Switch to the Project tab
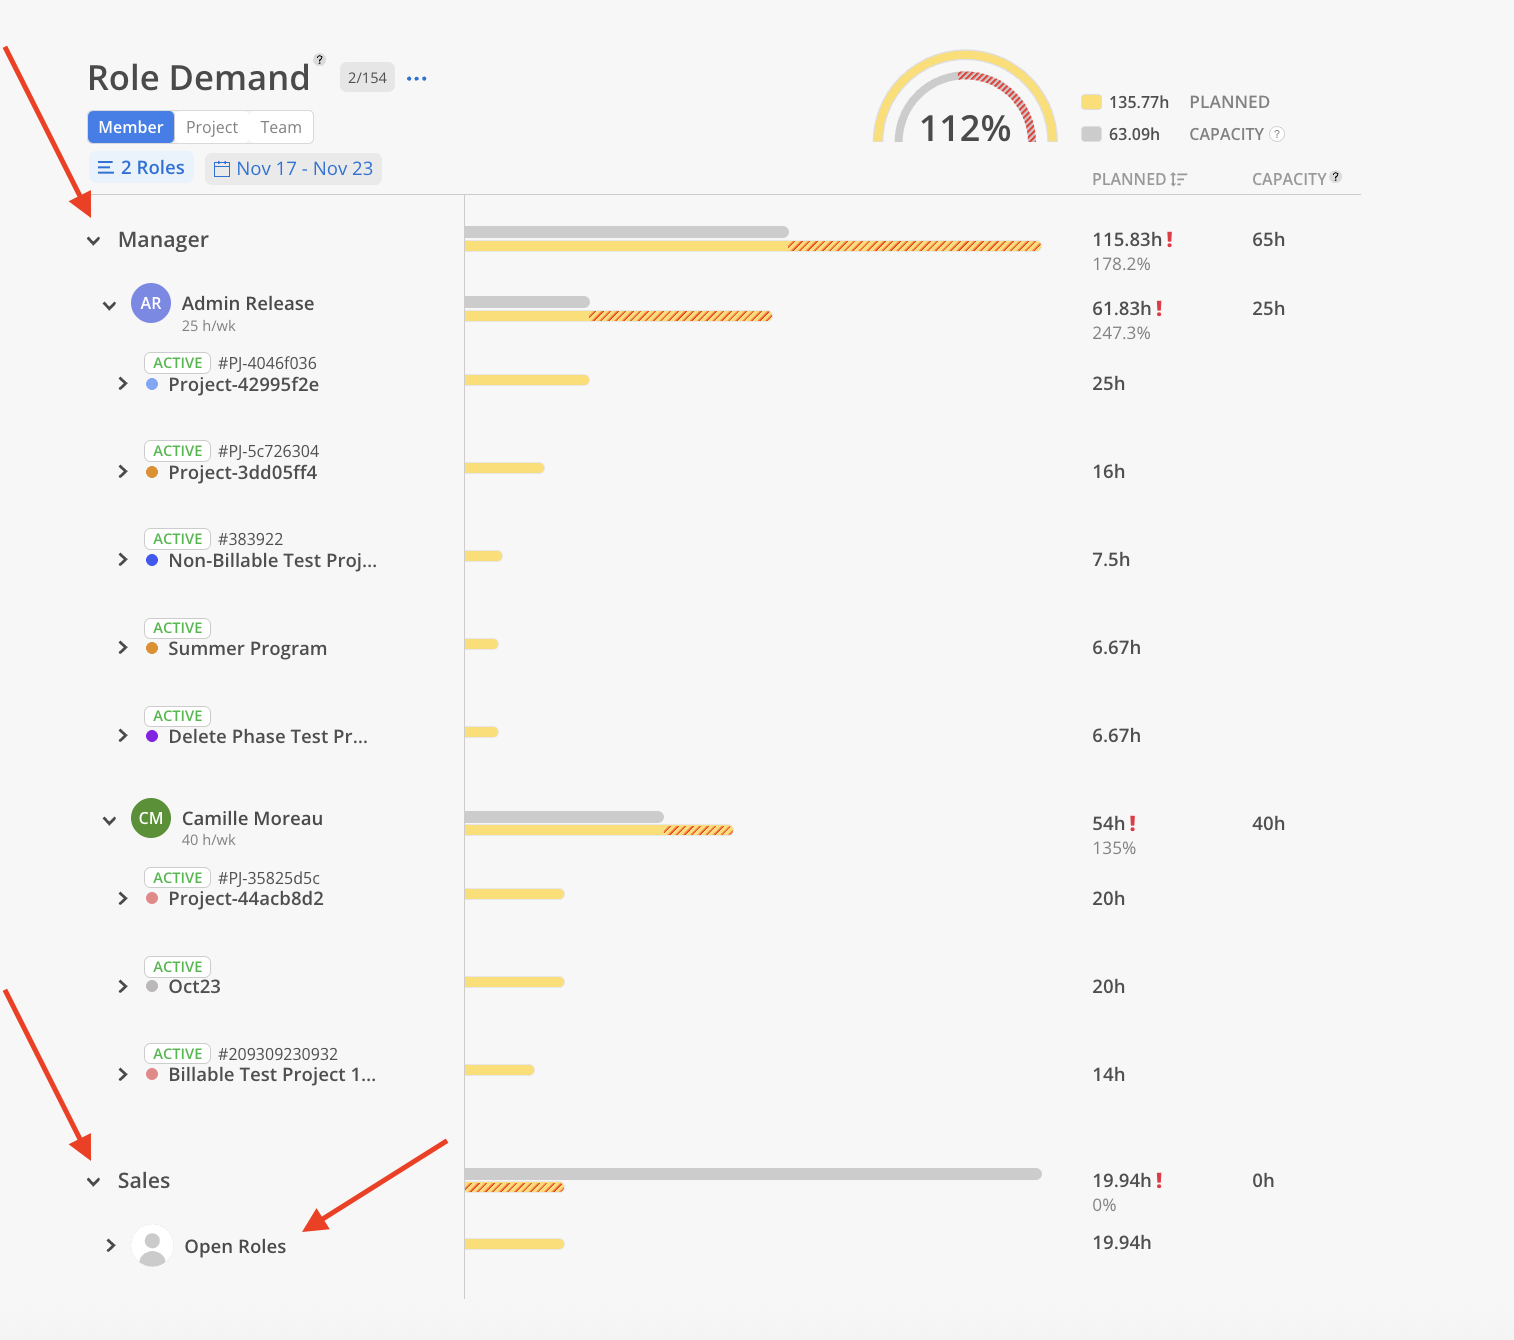Screen dimensions: 1514x1340 pos(212,127)
